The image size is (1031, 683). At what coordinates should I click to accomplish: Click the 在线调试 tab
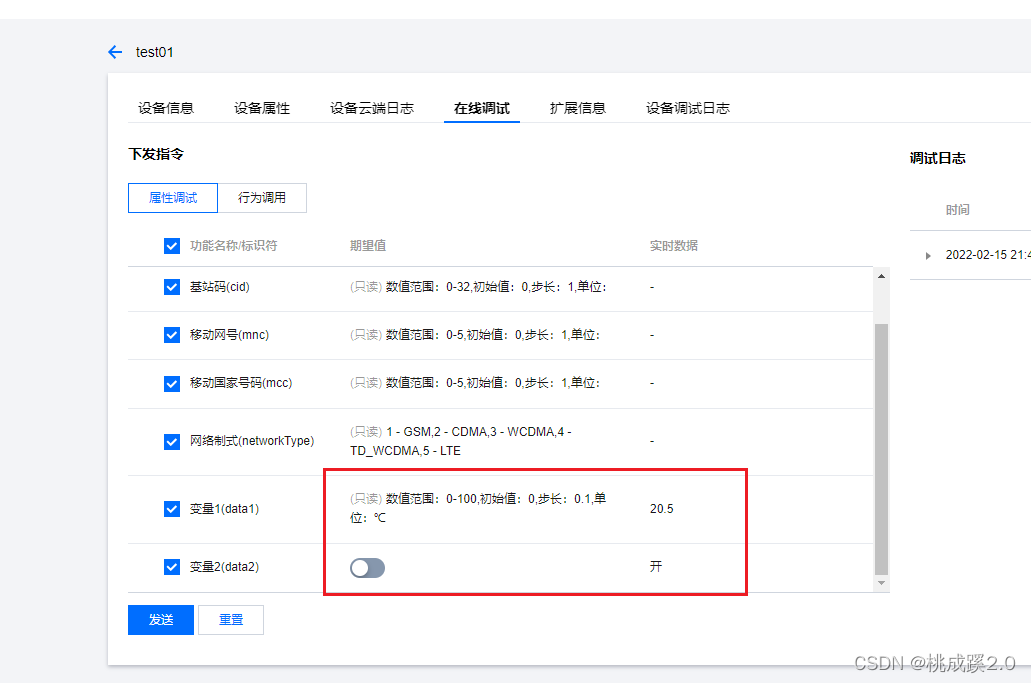click(481, 107)
